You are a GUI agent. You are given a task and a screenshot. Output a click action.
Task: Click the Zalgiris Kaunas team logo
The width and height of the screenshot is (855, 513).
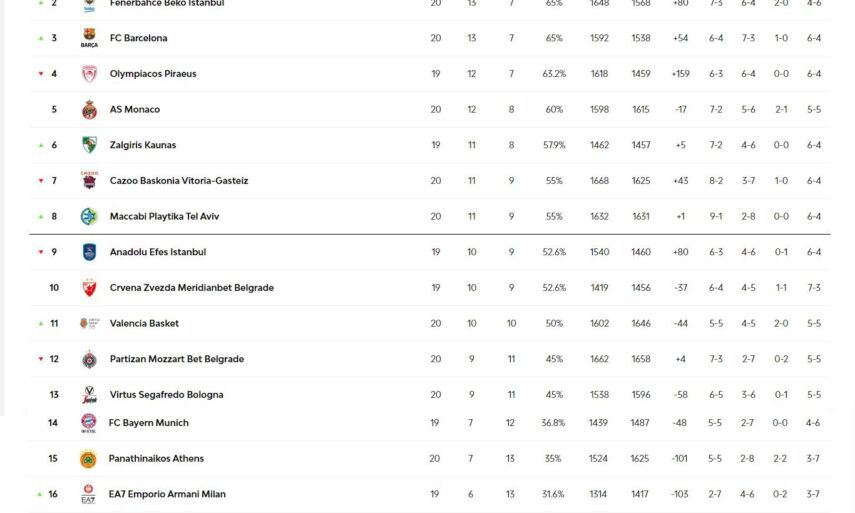tap(89, 145)
